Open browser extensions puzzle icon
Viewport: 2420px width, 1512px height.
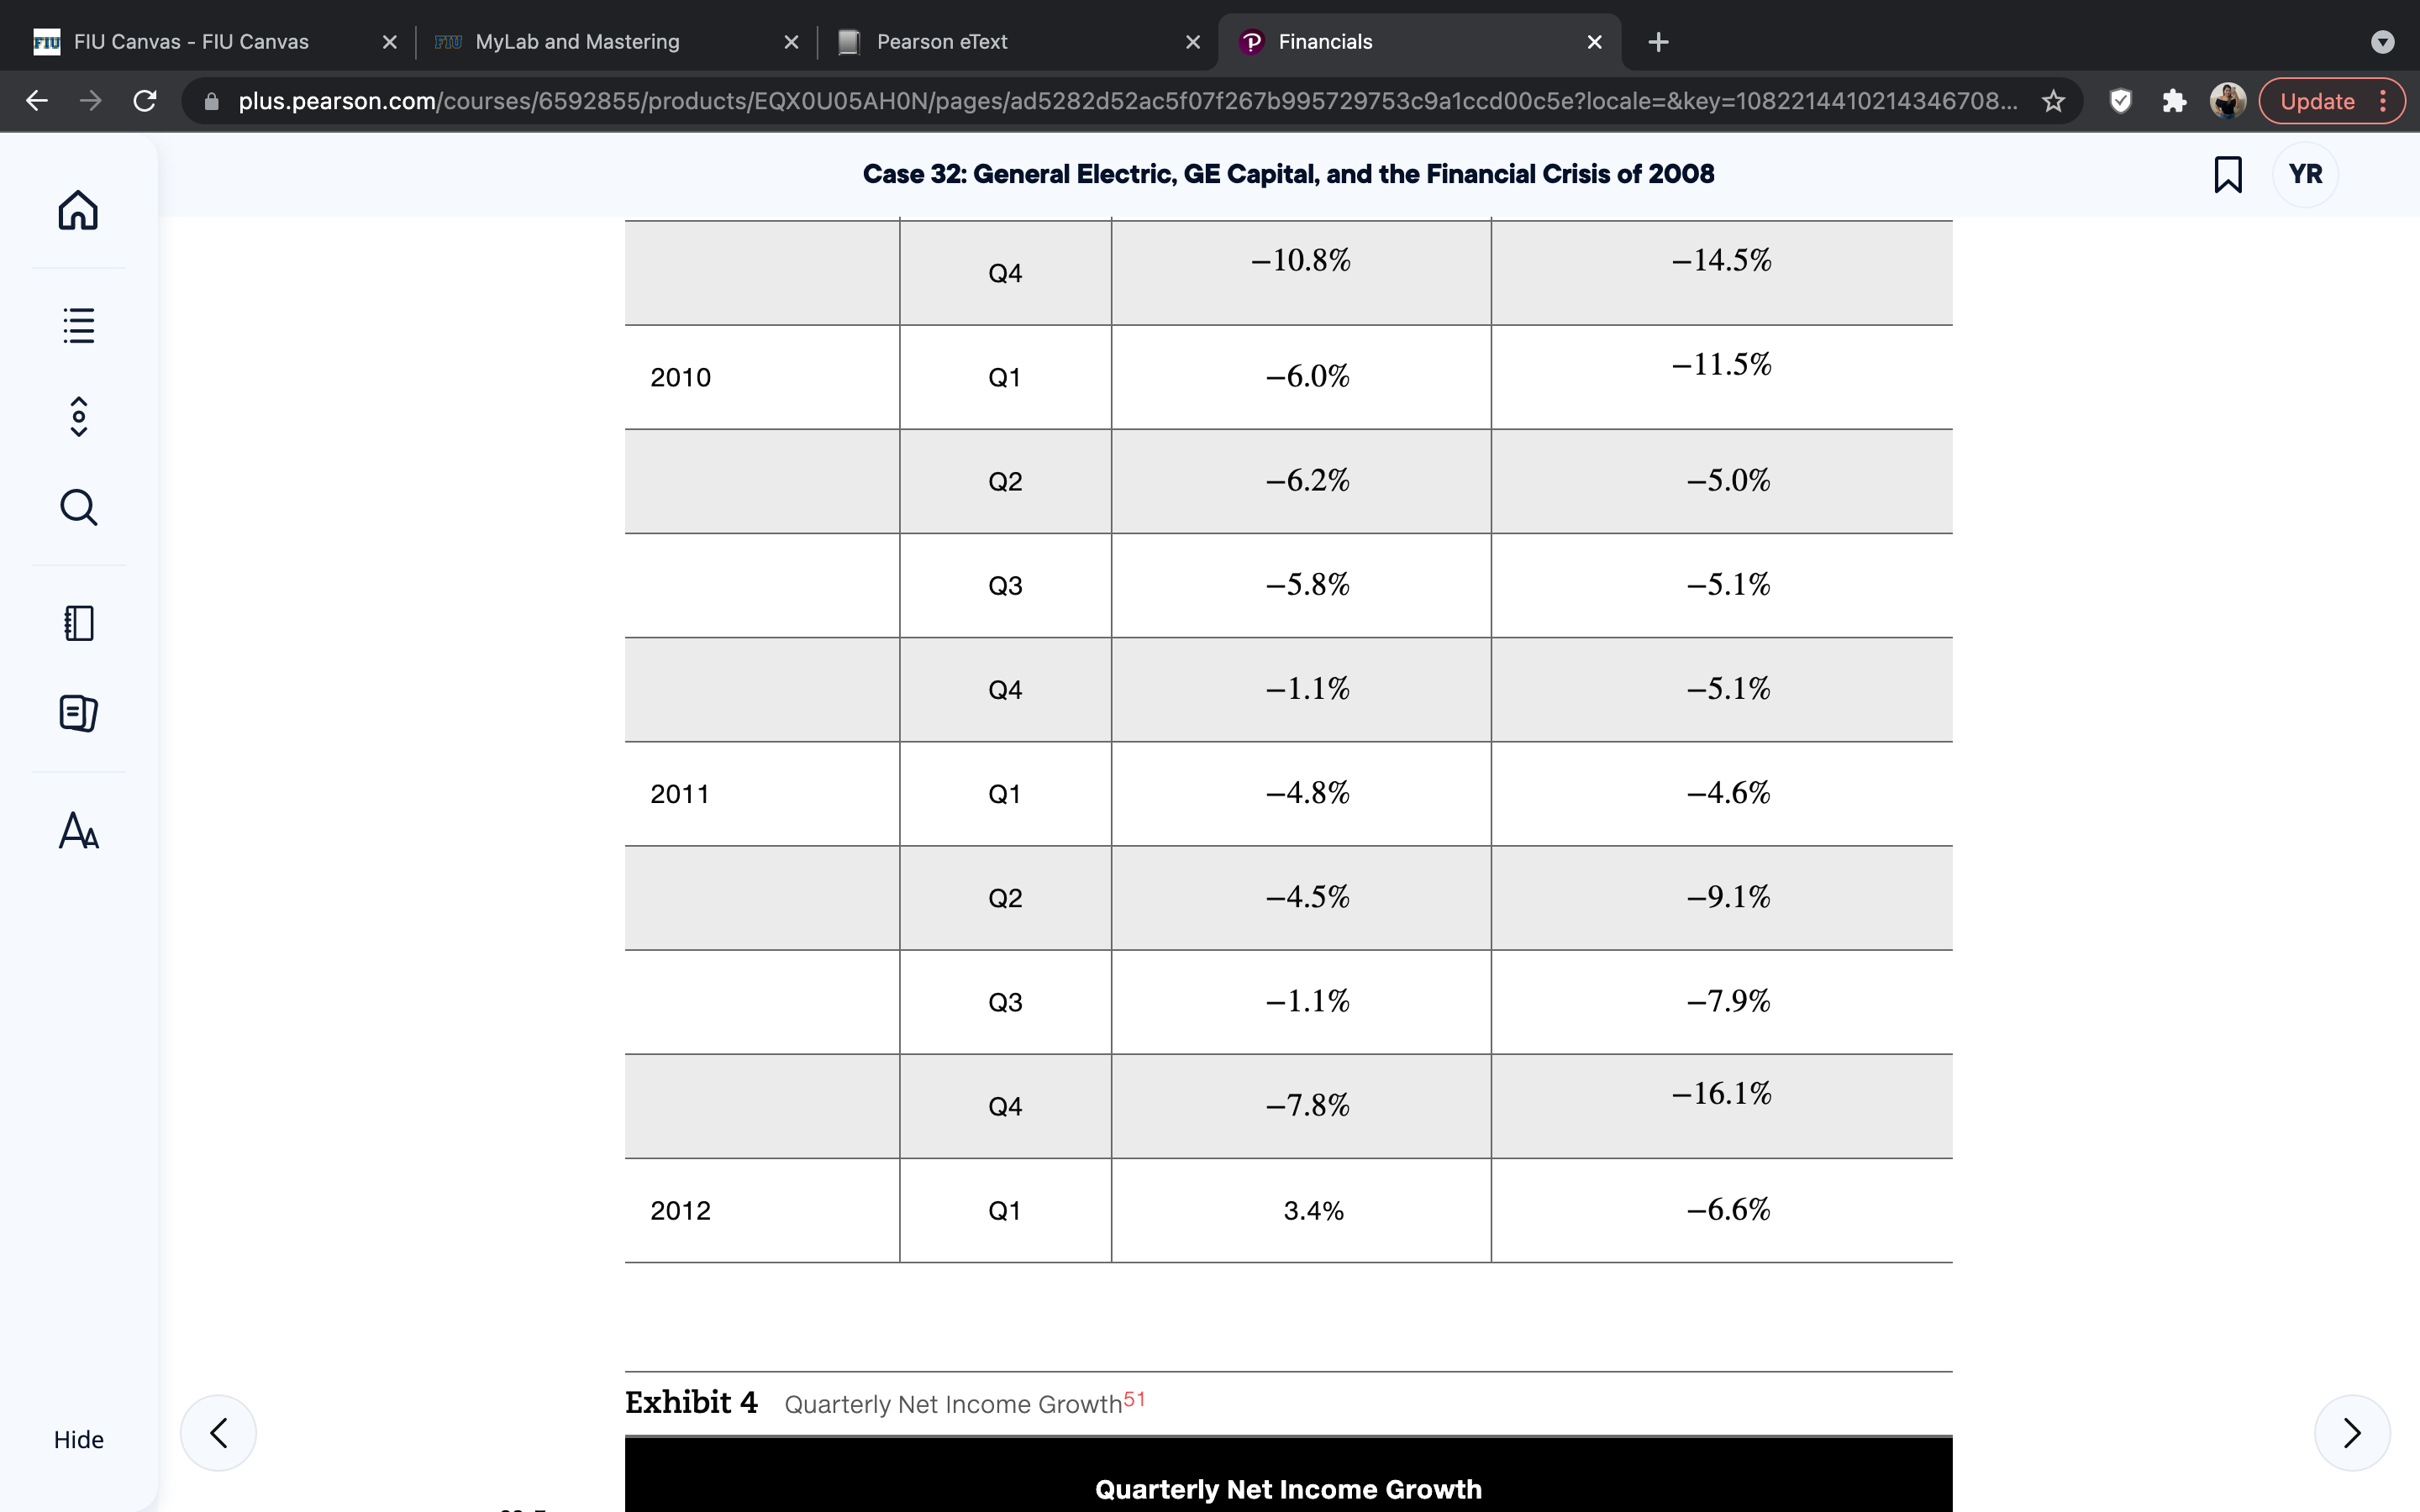[2173, 101]
